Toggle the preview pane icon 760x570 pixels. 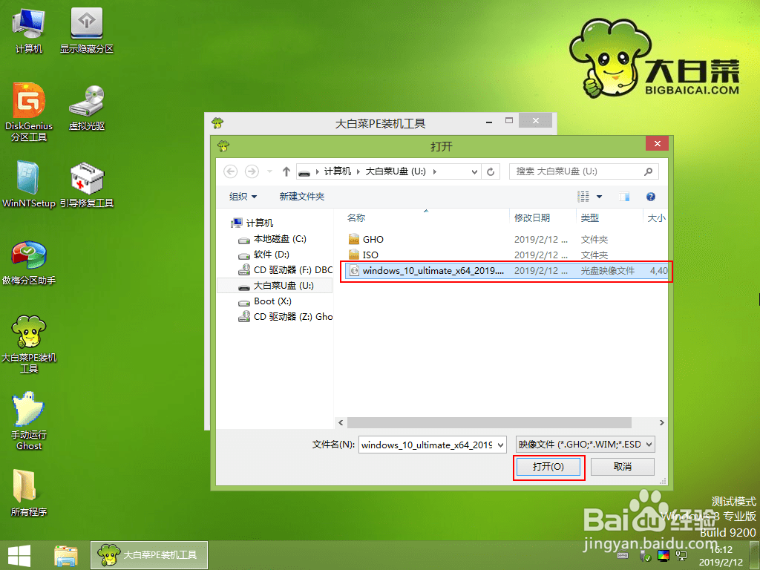pos(624,196)
